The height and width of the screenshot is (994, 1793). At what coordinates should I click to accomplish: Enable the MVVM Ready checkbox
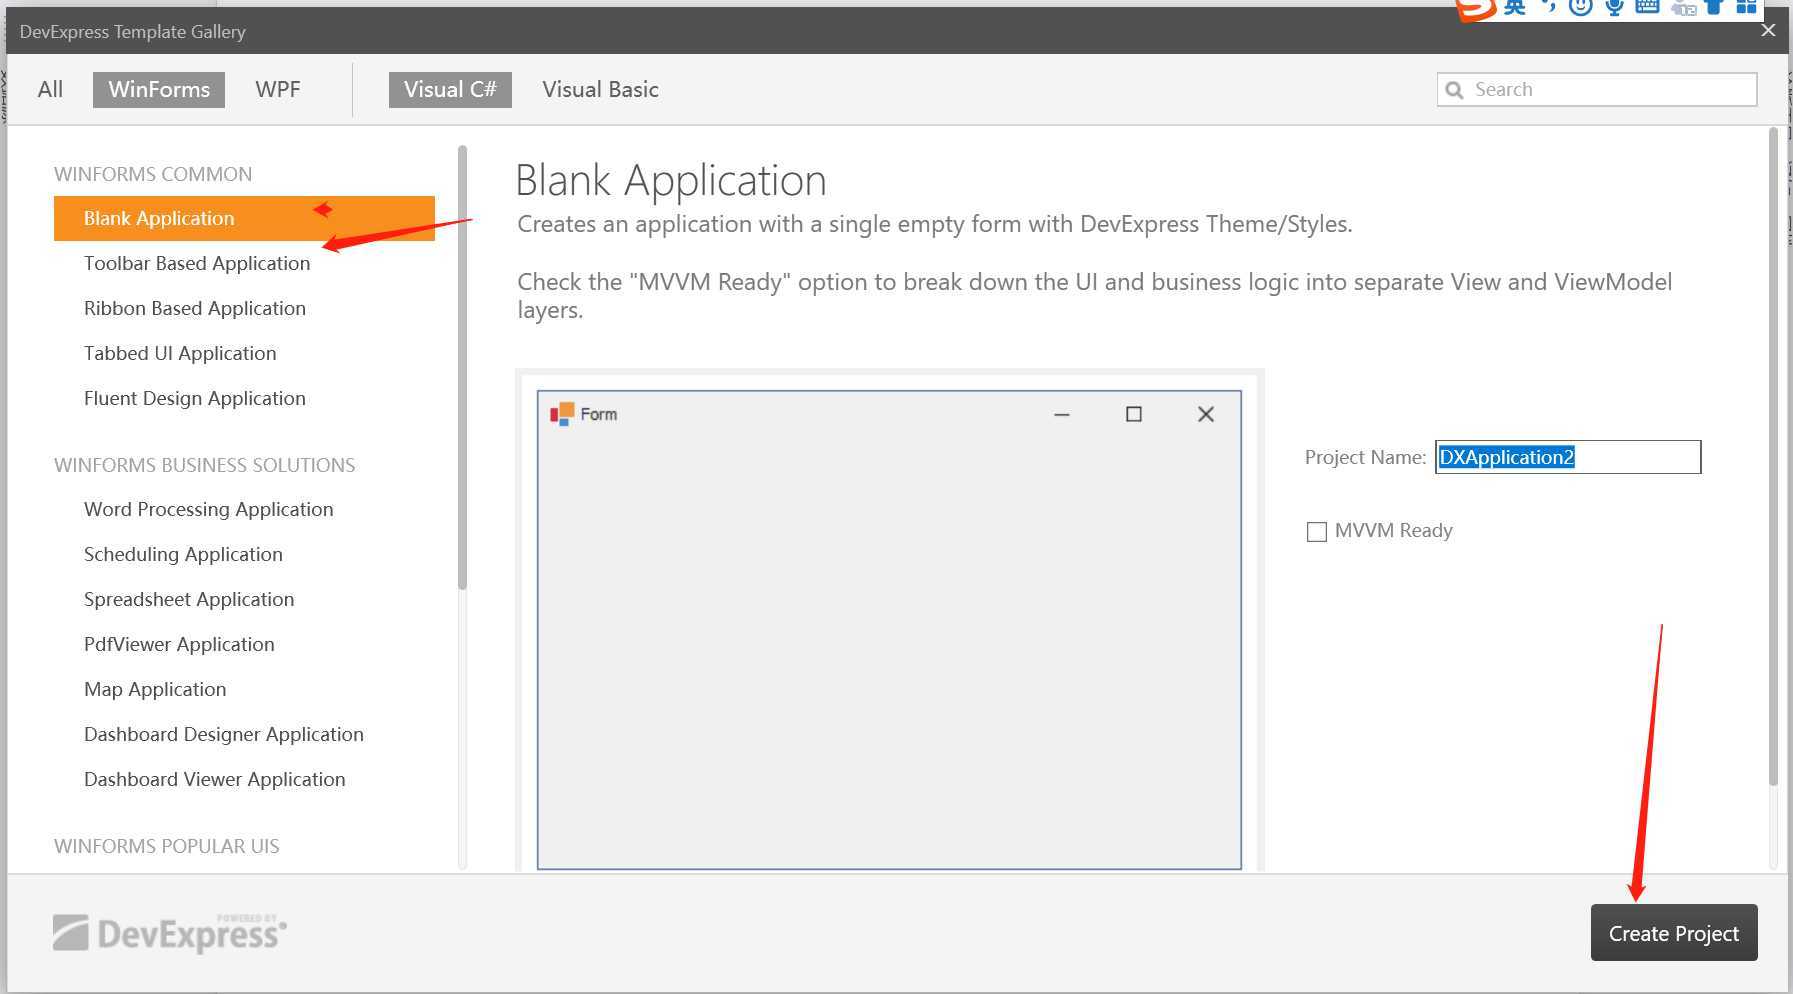[x=1317, y=531]
